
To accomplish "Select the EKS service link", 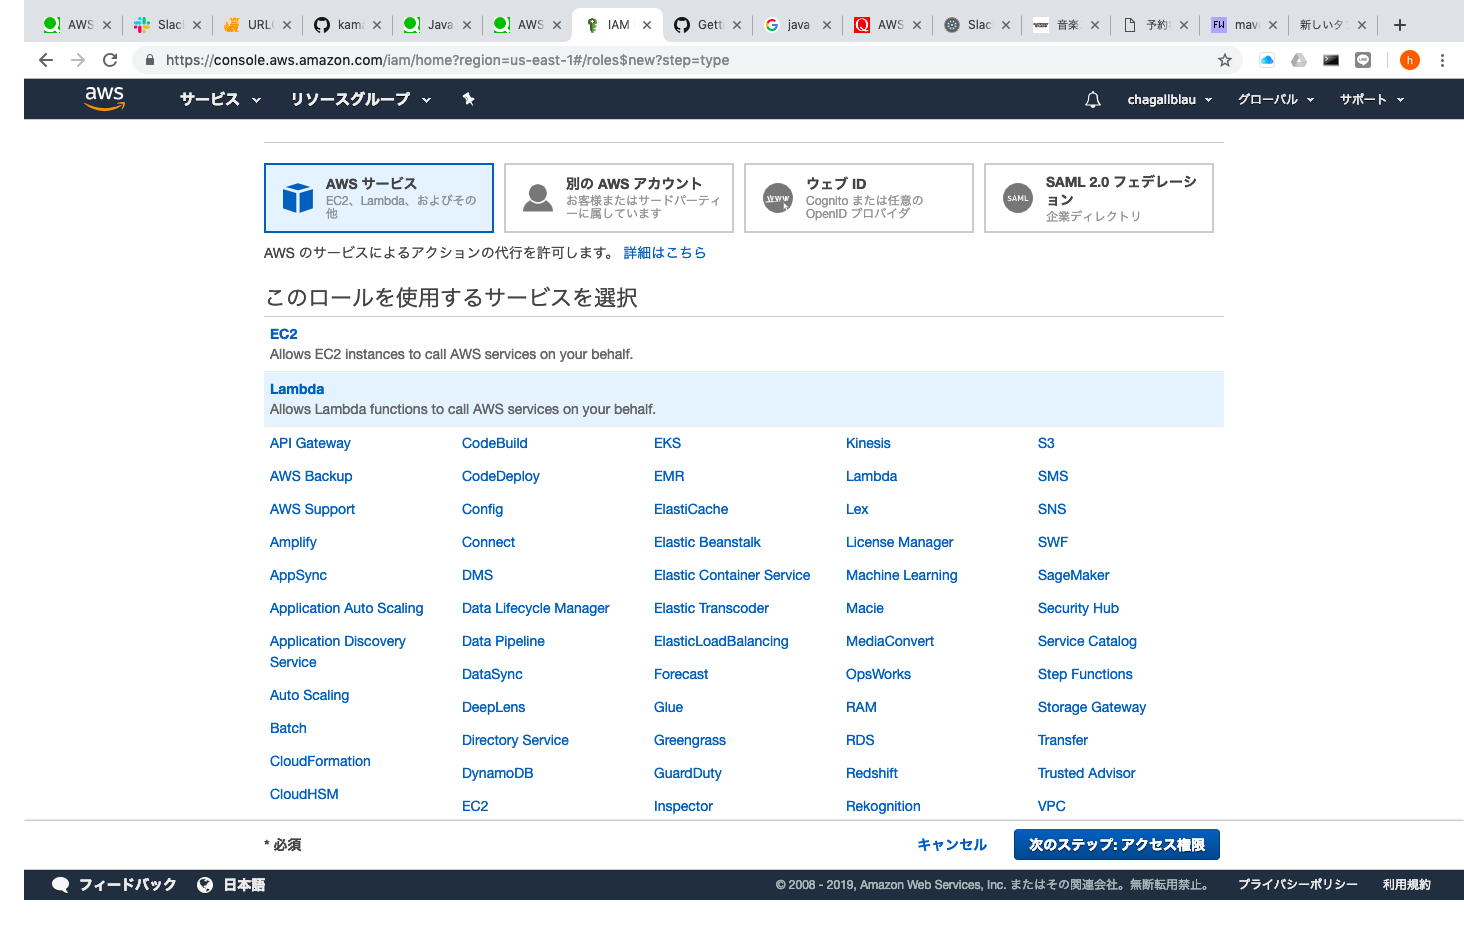I will coord(667,443).
